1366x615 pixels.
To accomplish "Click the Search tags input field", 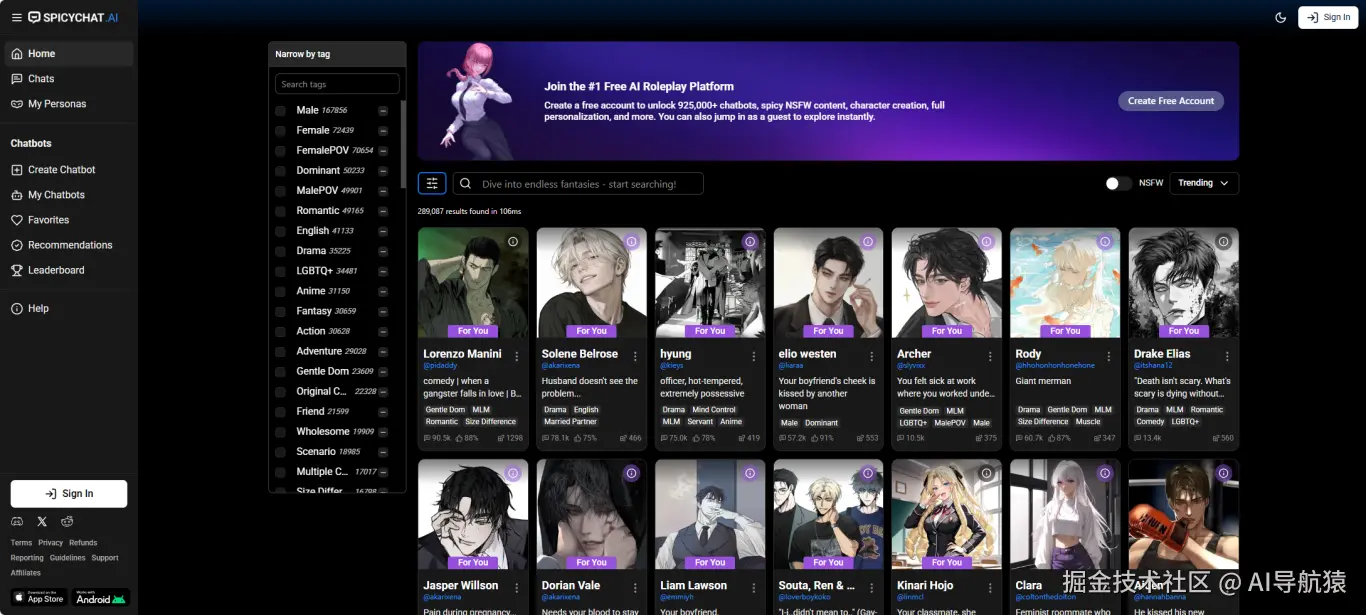I will [337, 84].
